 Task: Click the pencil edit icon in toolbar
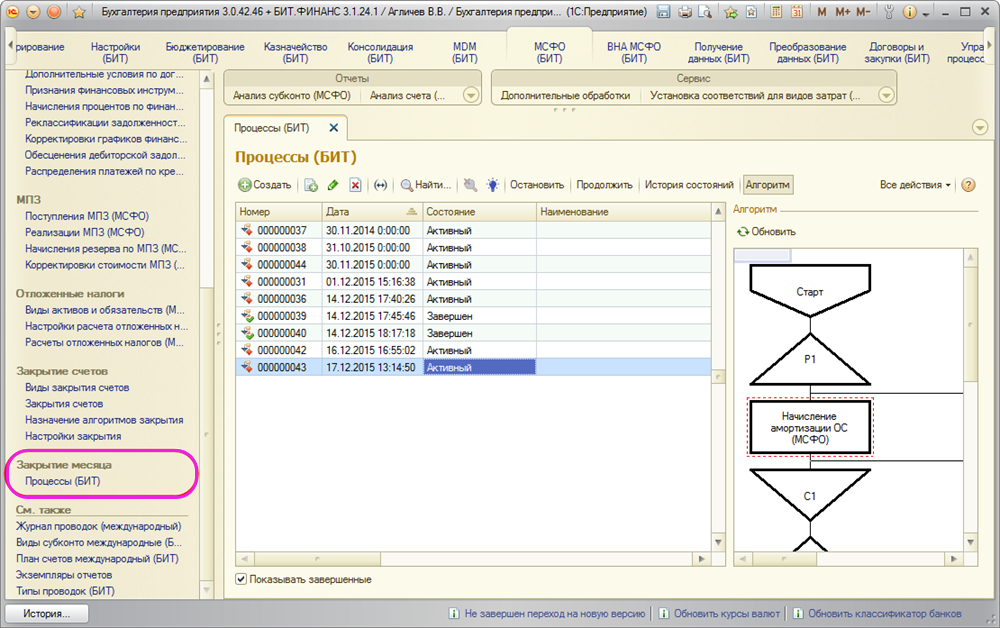333,185
